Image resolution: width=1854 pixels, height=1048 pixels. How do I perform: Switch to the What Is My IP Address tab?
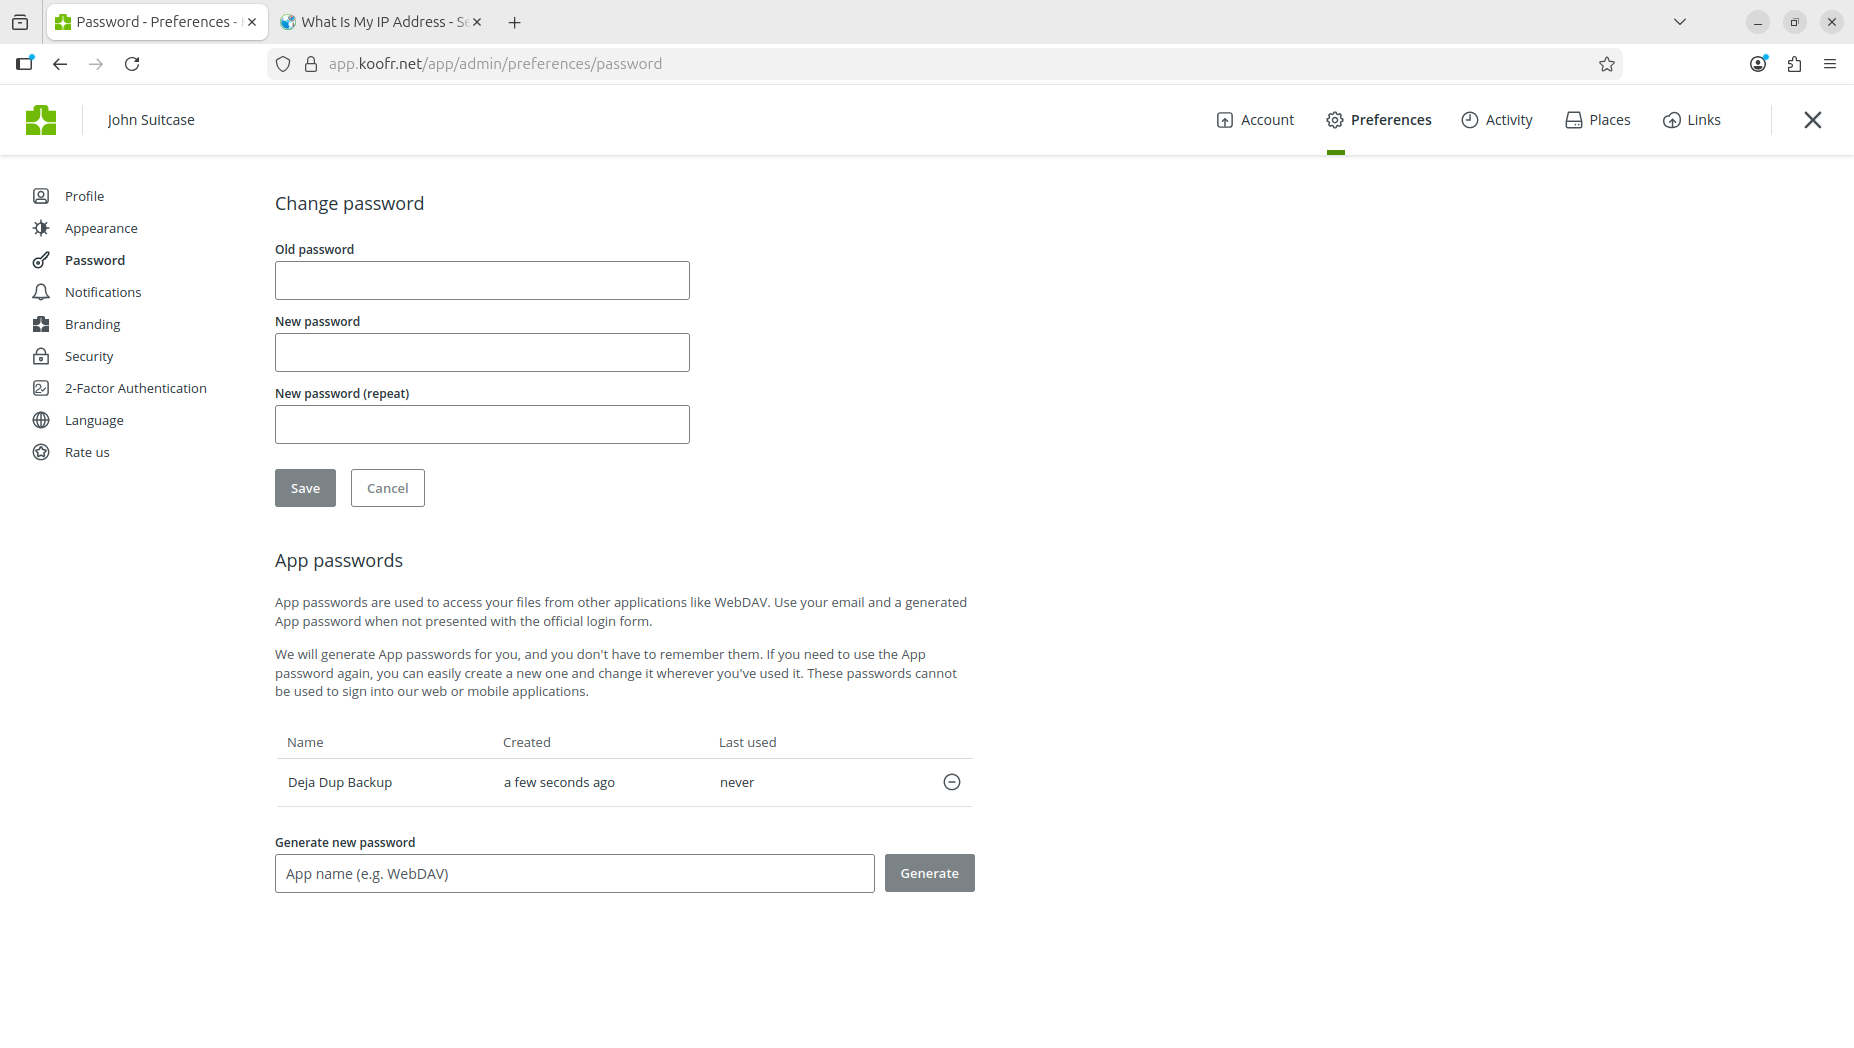pos(373,21)
